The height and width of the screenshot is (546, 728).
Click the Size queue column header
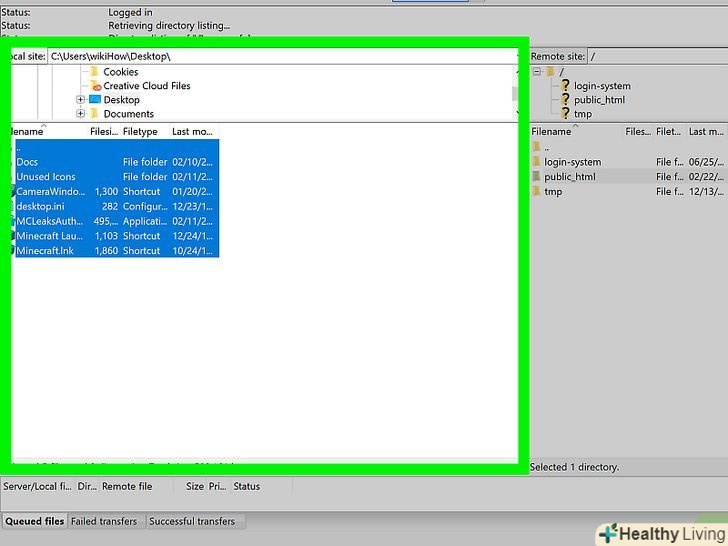(195, 487)
